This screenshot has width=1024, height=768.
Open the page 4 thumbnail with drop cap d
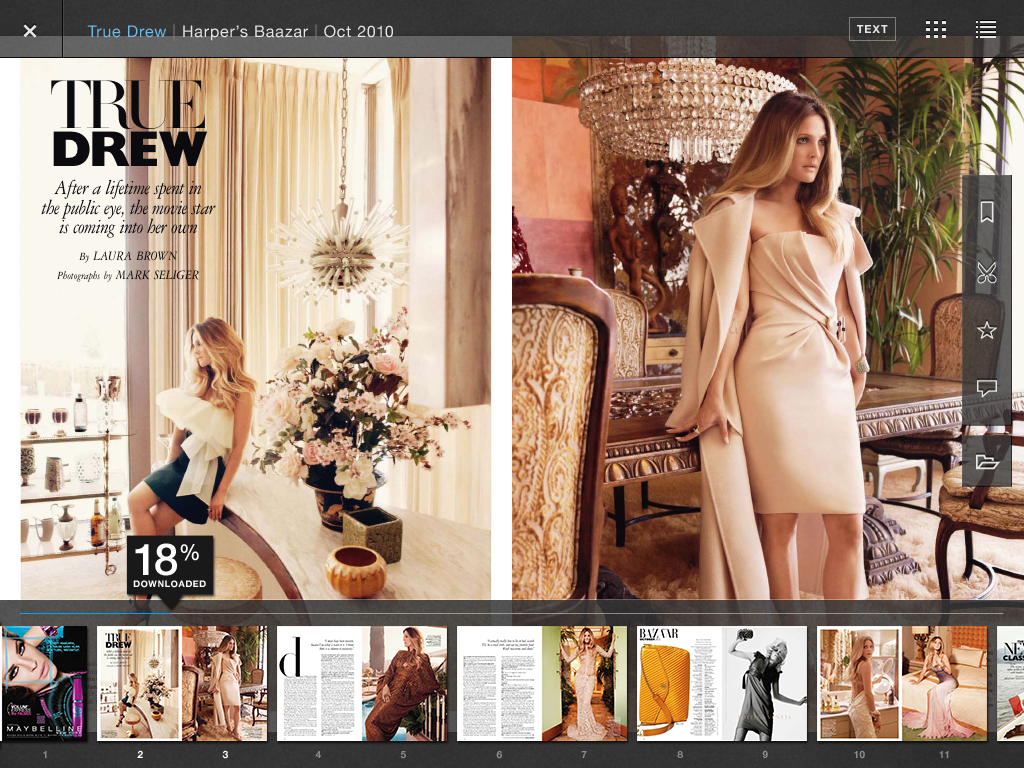click(319, 683)
